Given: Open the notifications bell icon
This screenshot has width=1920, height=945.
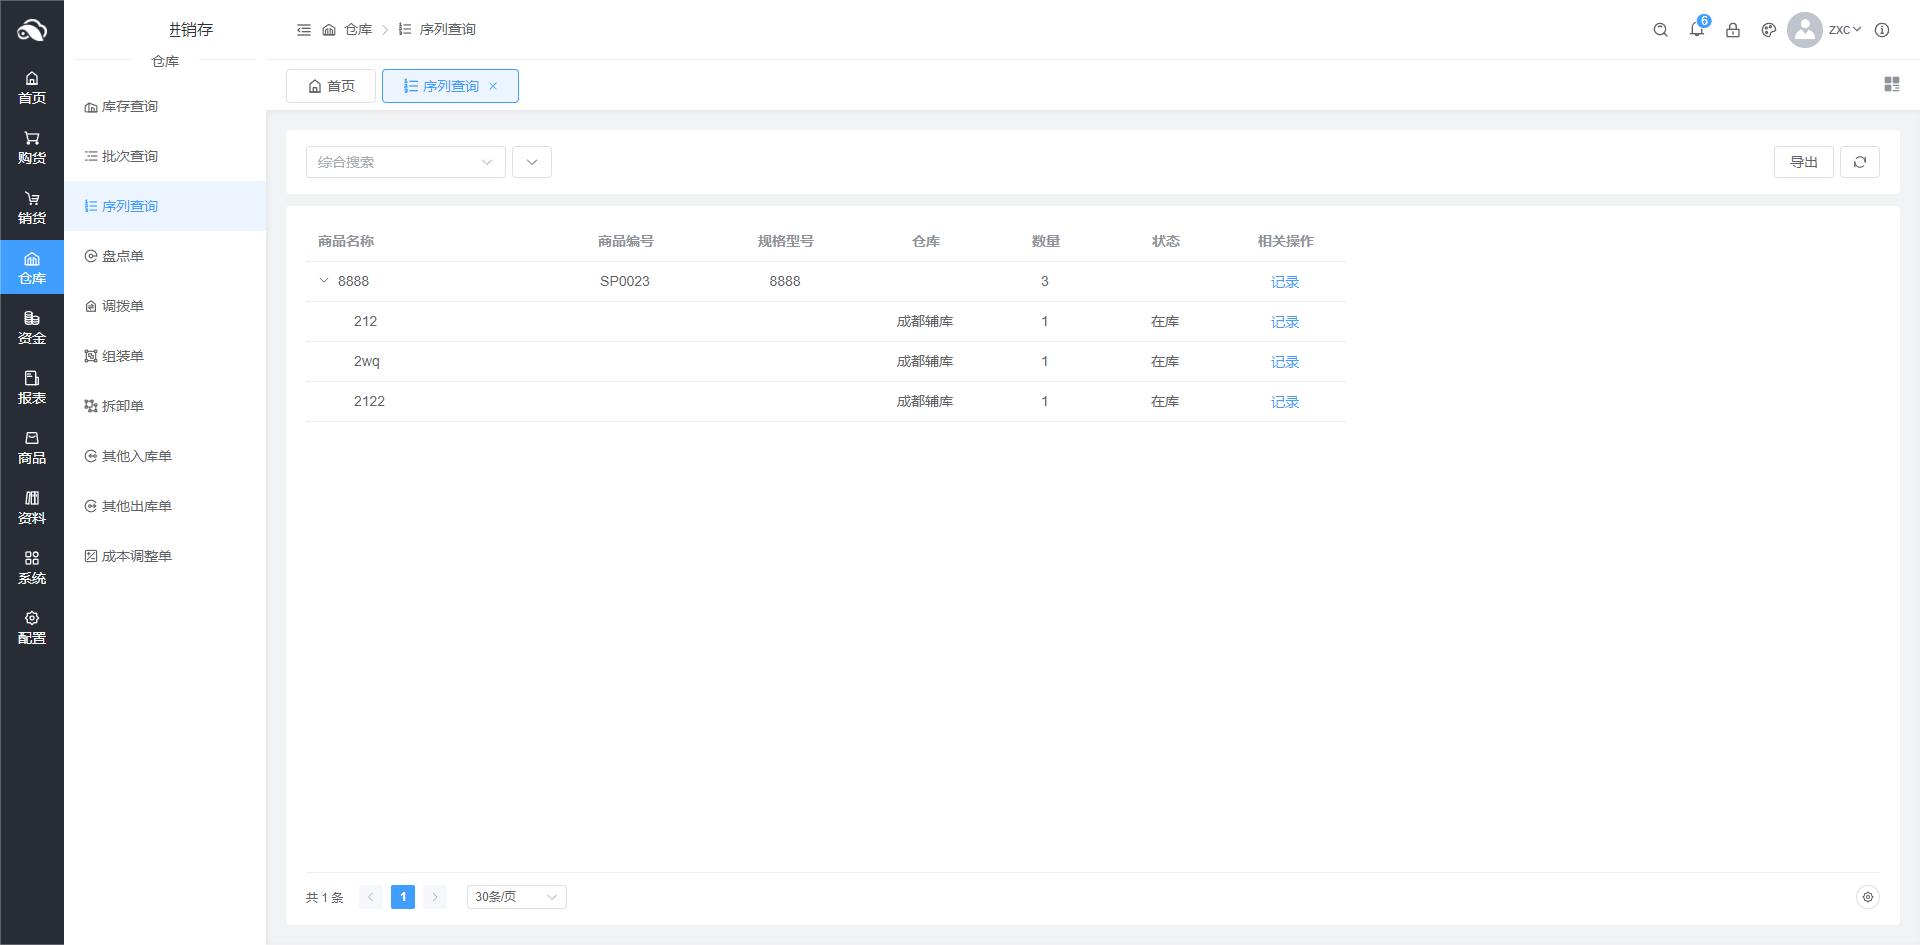Looking at the screenshot, I should 1697,30.
